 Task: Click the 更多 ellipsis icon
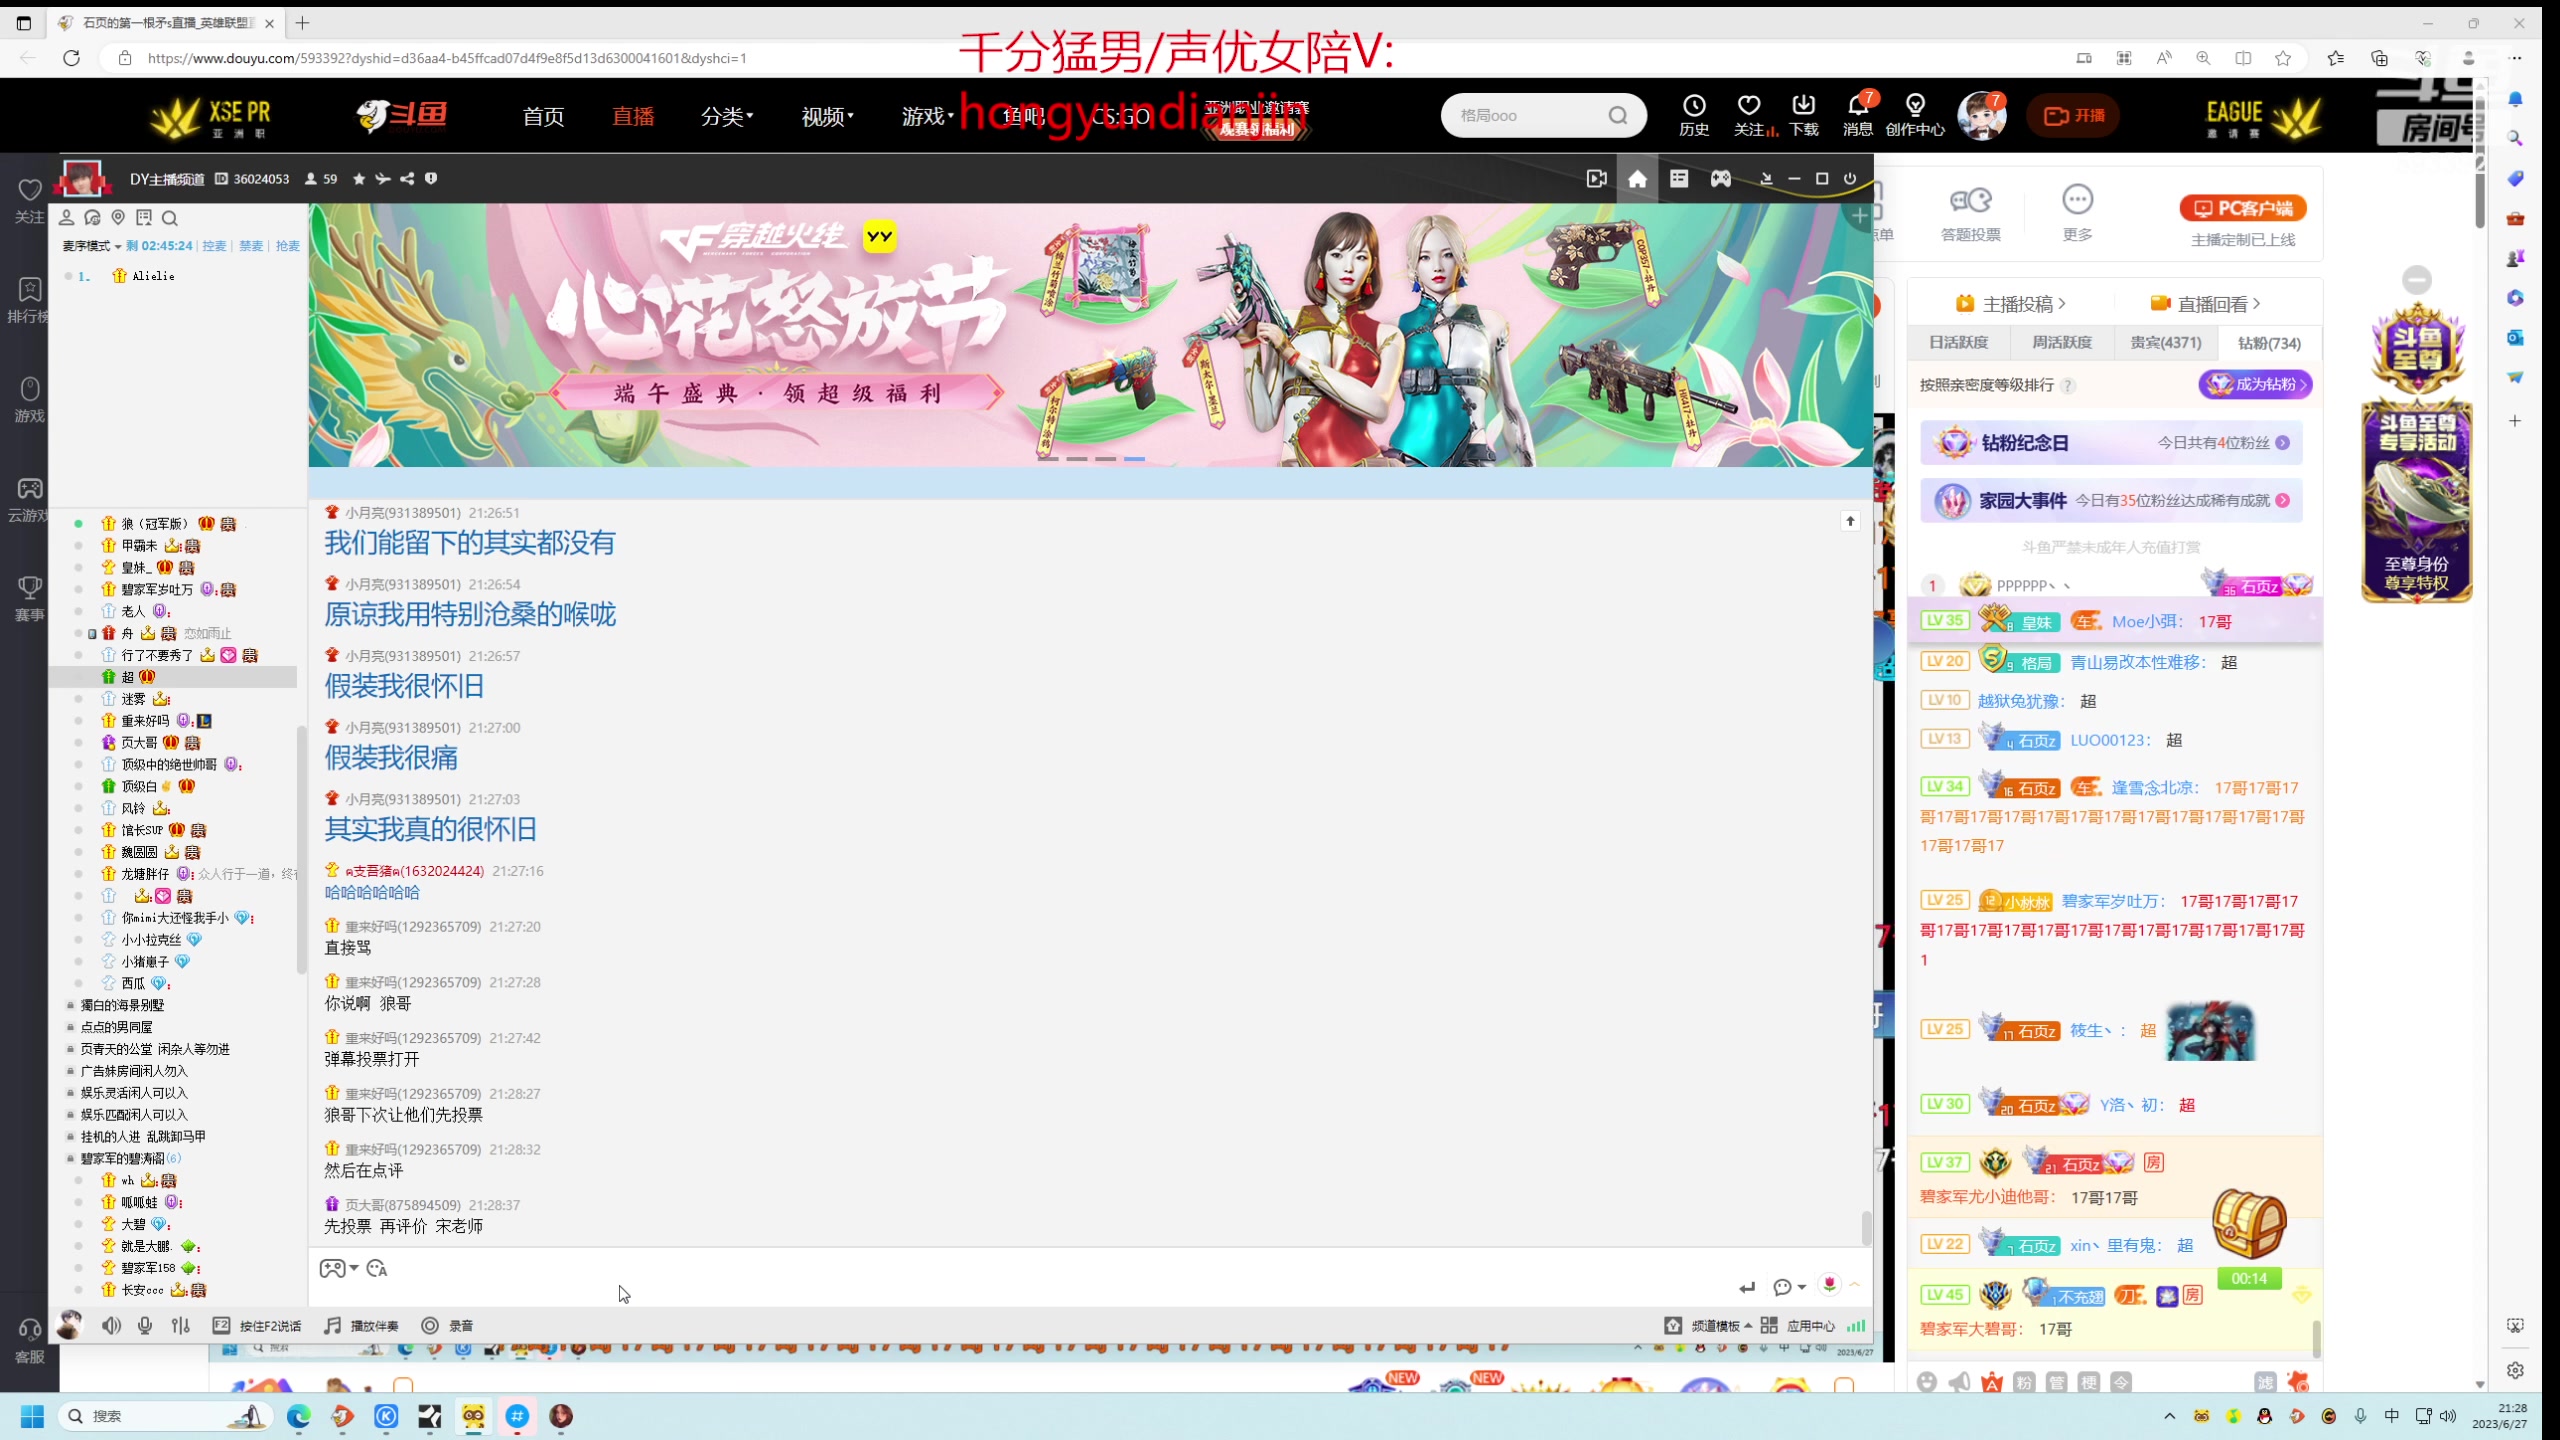click(x=2077, y=213)
